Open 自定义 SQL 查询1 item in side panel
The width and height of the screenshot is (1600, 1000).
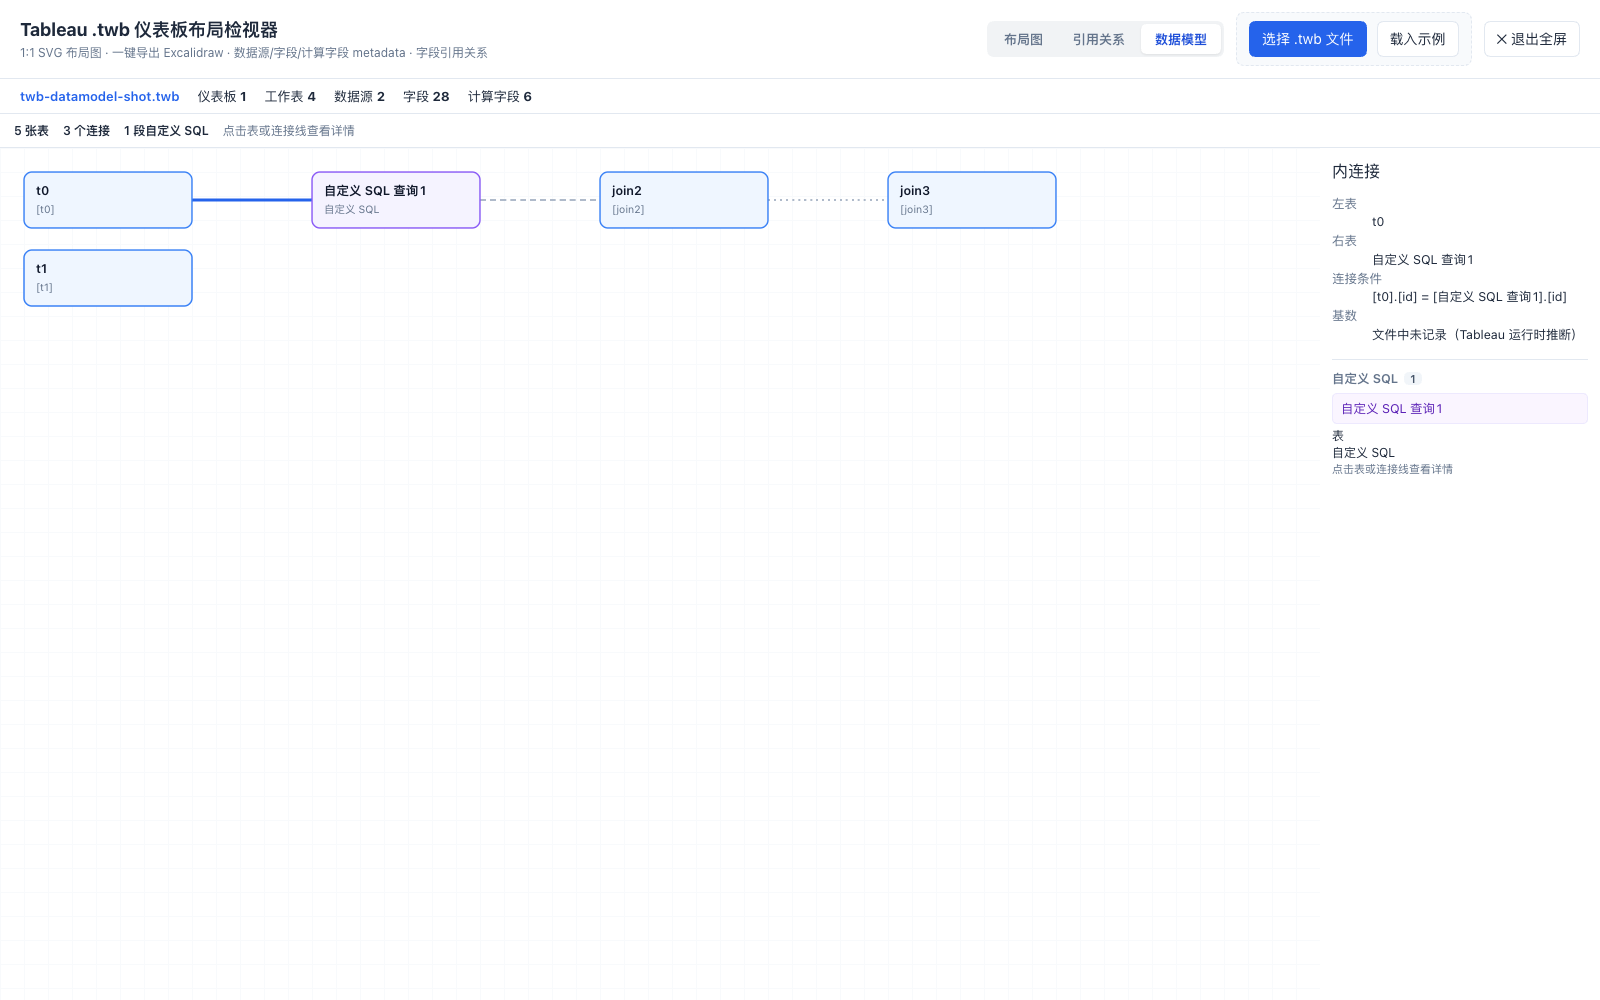(1459, 408)
